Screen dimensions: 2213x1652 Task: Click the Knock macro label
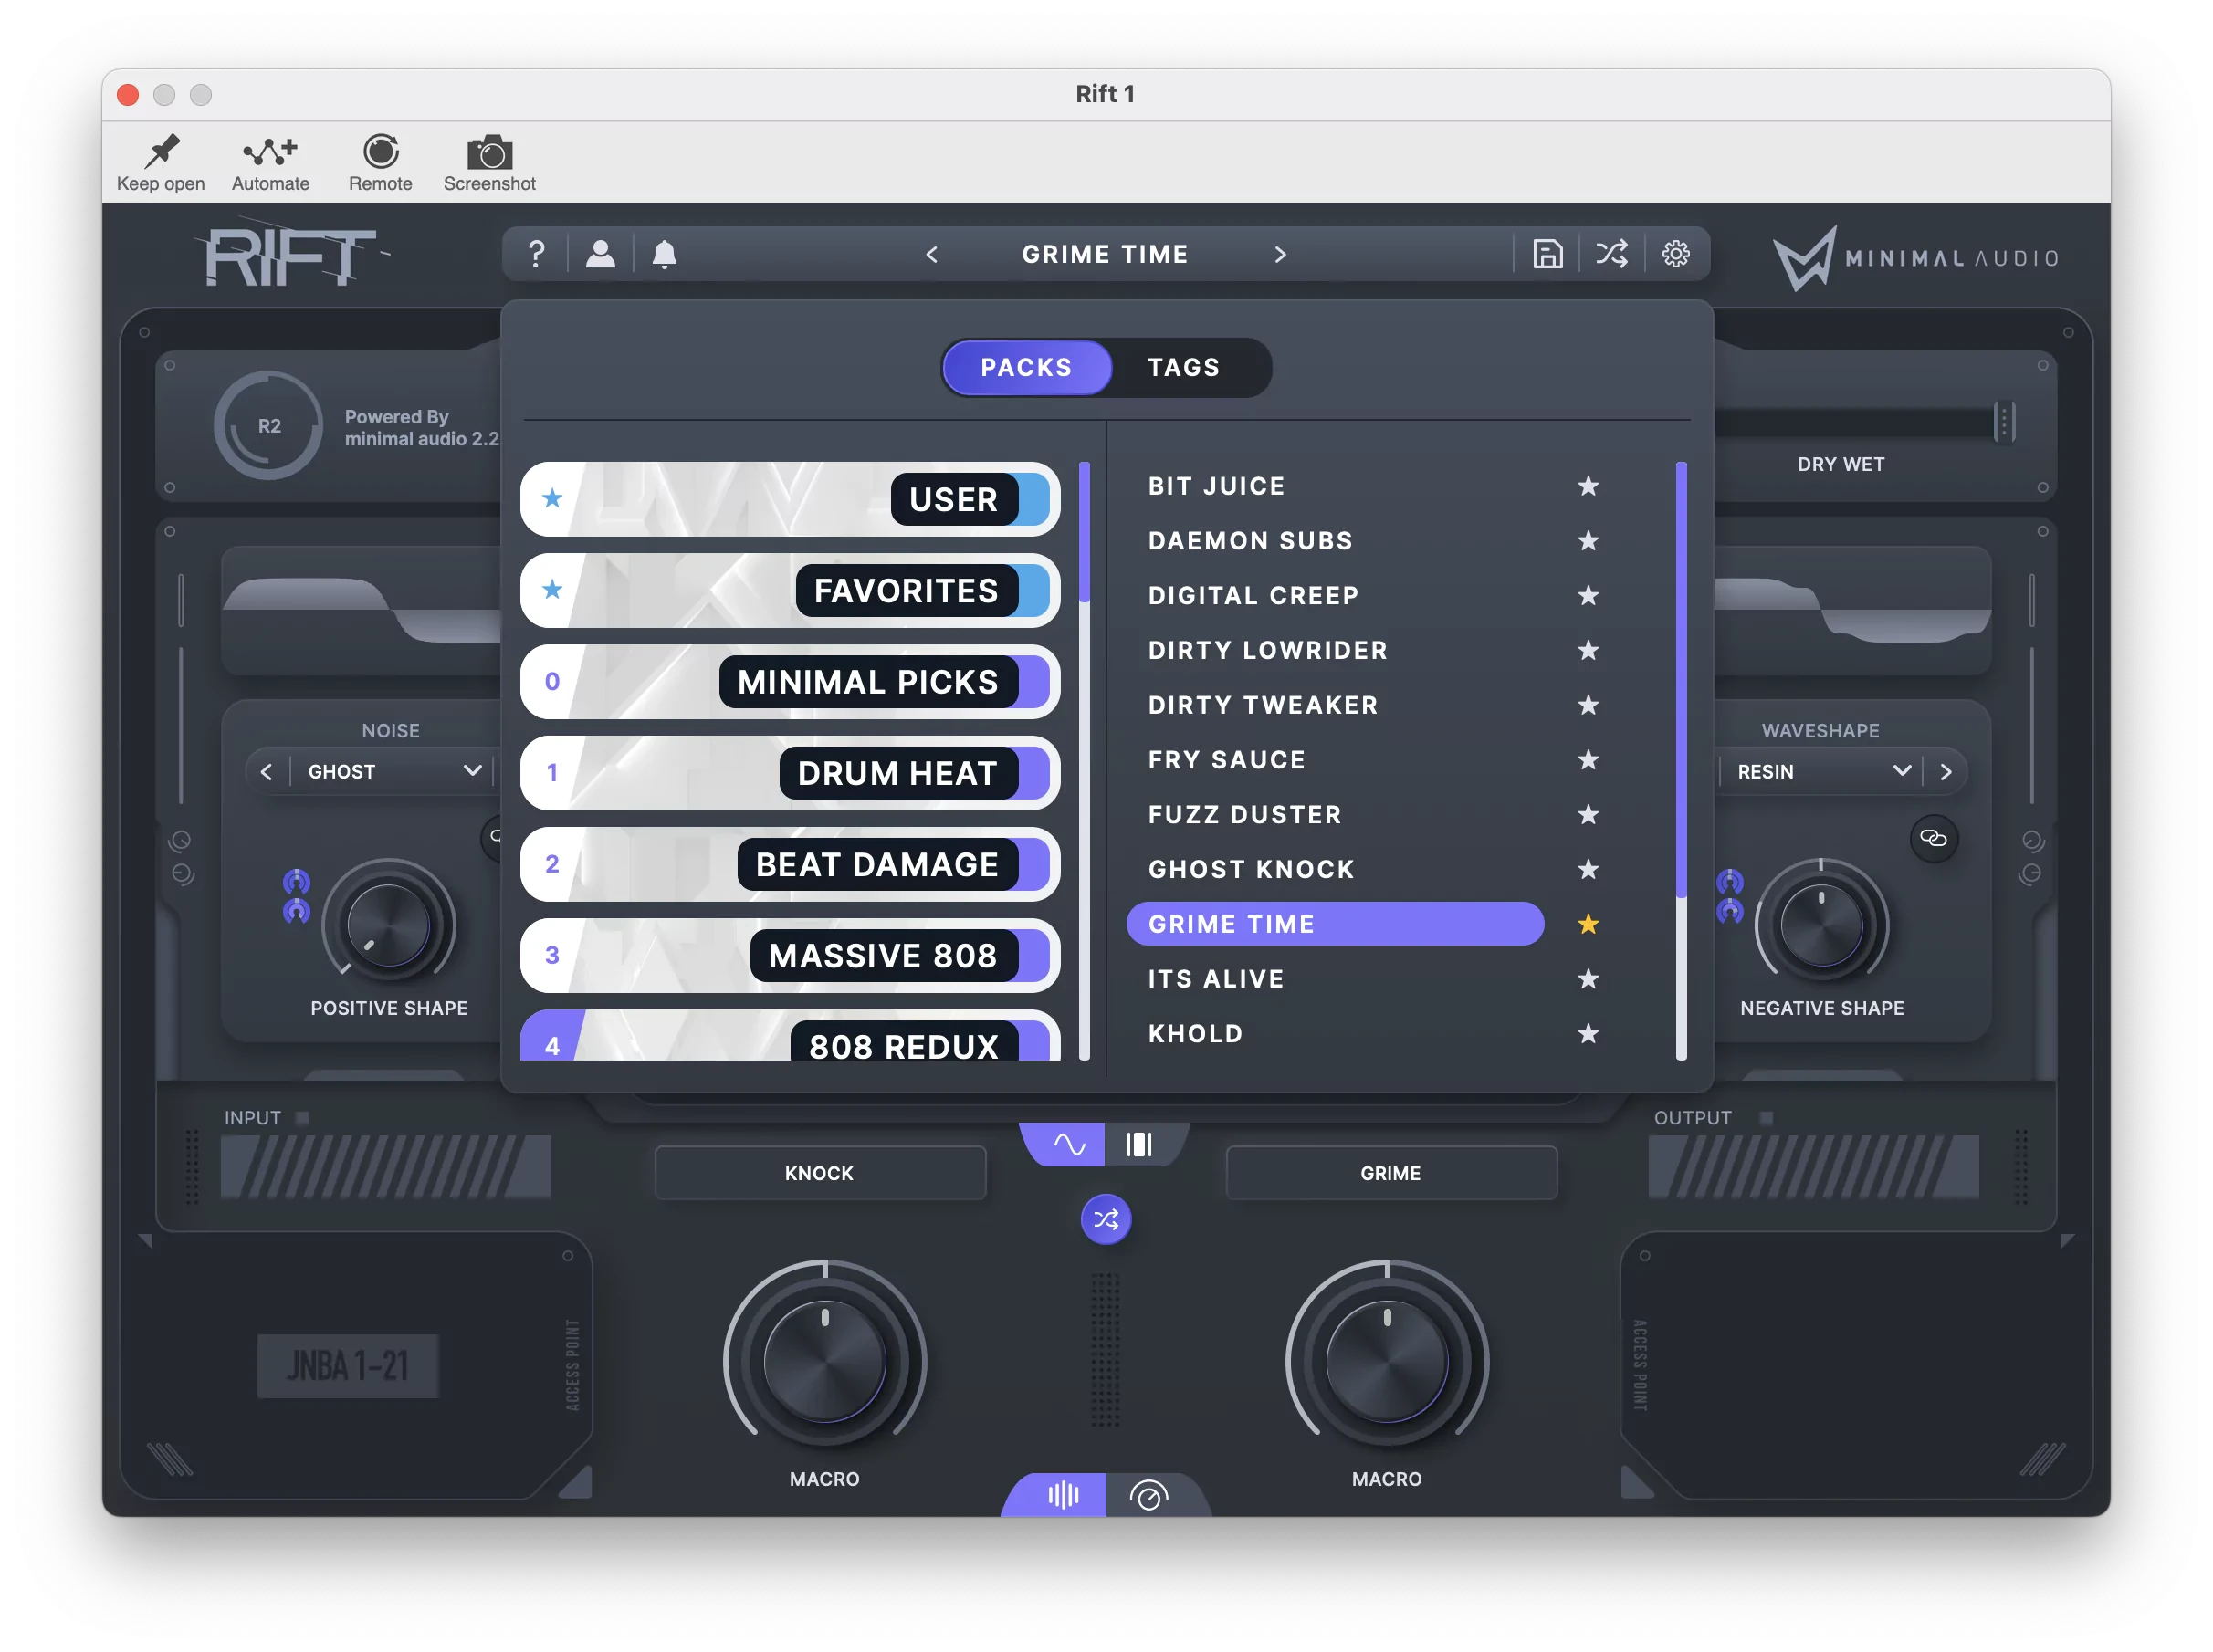[x=819, y=1173]
